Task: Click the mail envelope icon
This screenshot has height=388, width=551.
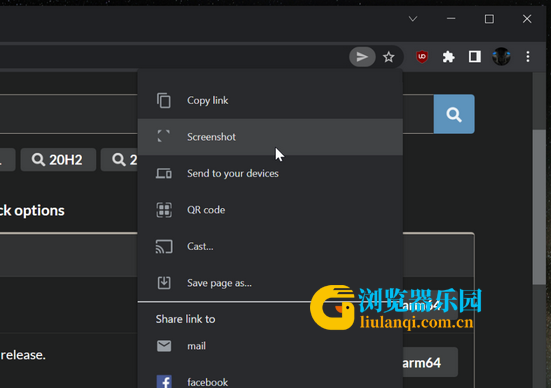Action: pyautogui.click(x=164, y=346)
